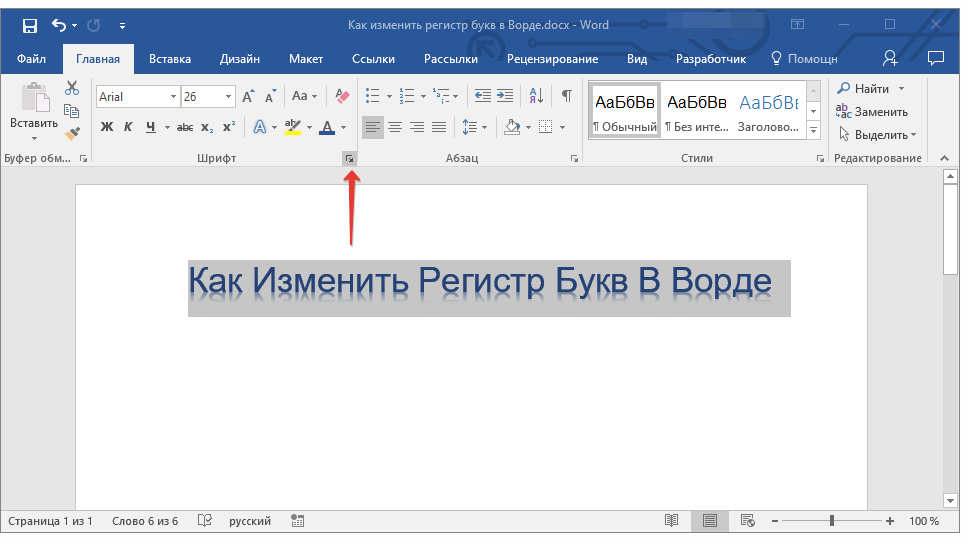This screenshot has width=968, height=541.
Task: Decrease the font size with the smaller A
Action: (x=270, y=96)
